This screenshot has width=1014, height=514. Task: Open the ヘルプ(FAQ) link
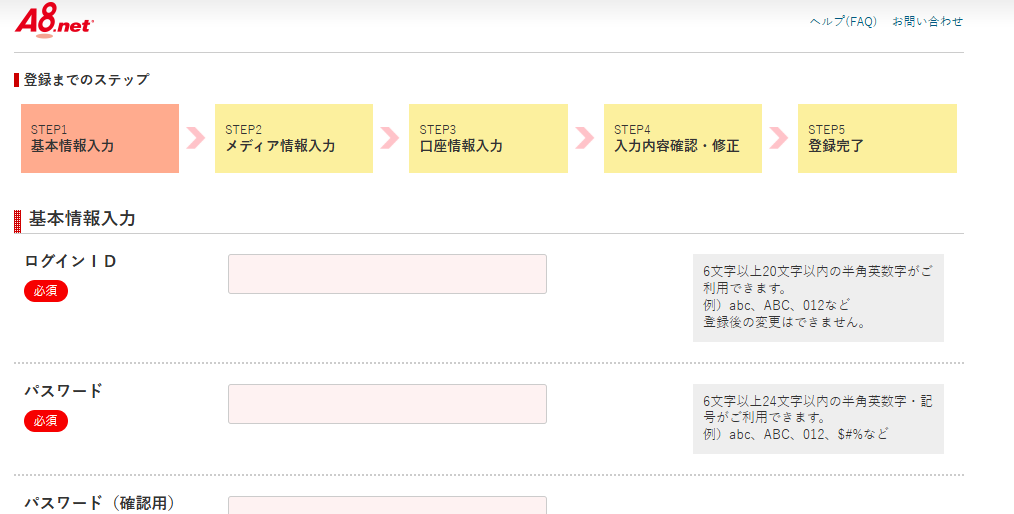coord(843,21)
